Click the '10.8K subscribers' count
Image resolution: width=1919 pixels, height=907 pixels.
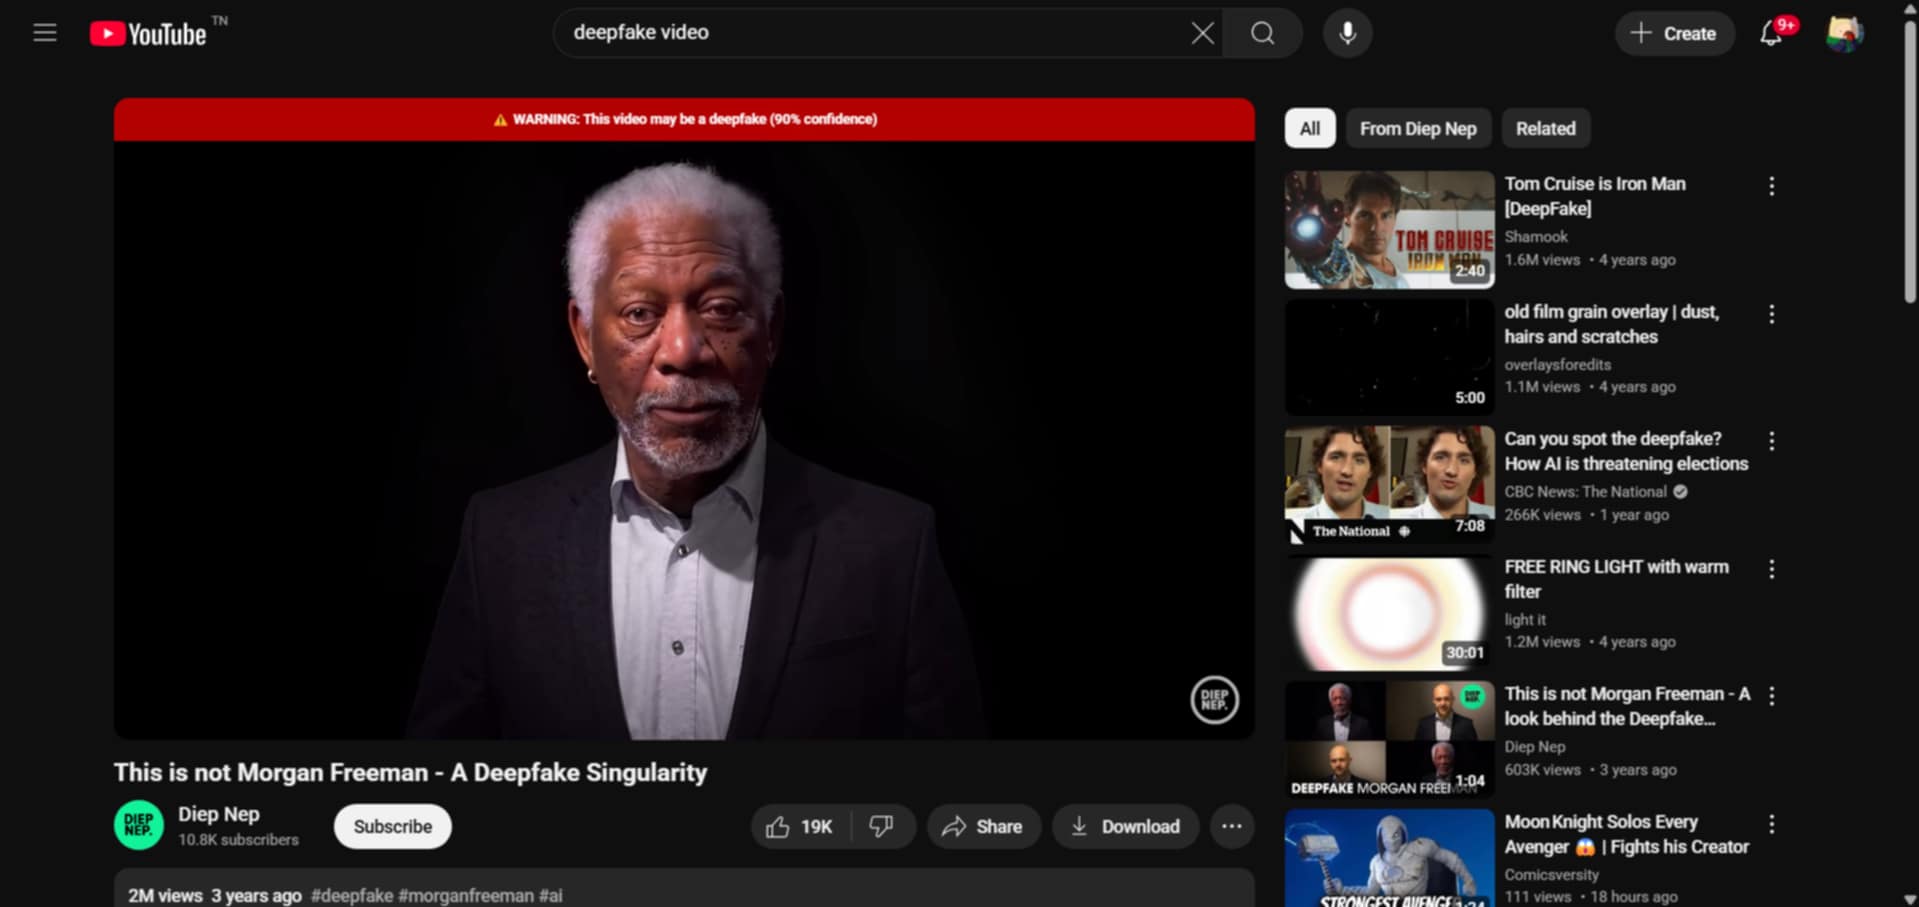[238, 840]
